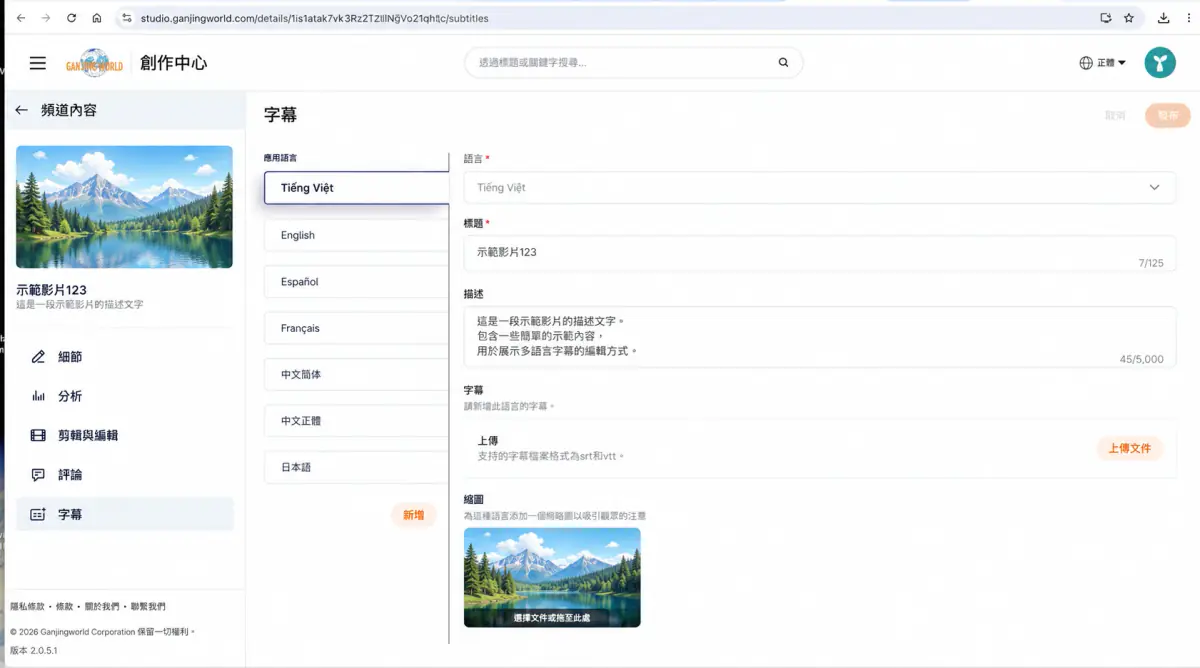
Task: Open the 隱私條款 link
Action: [27, 606]
